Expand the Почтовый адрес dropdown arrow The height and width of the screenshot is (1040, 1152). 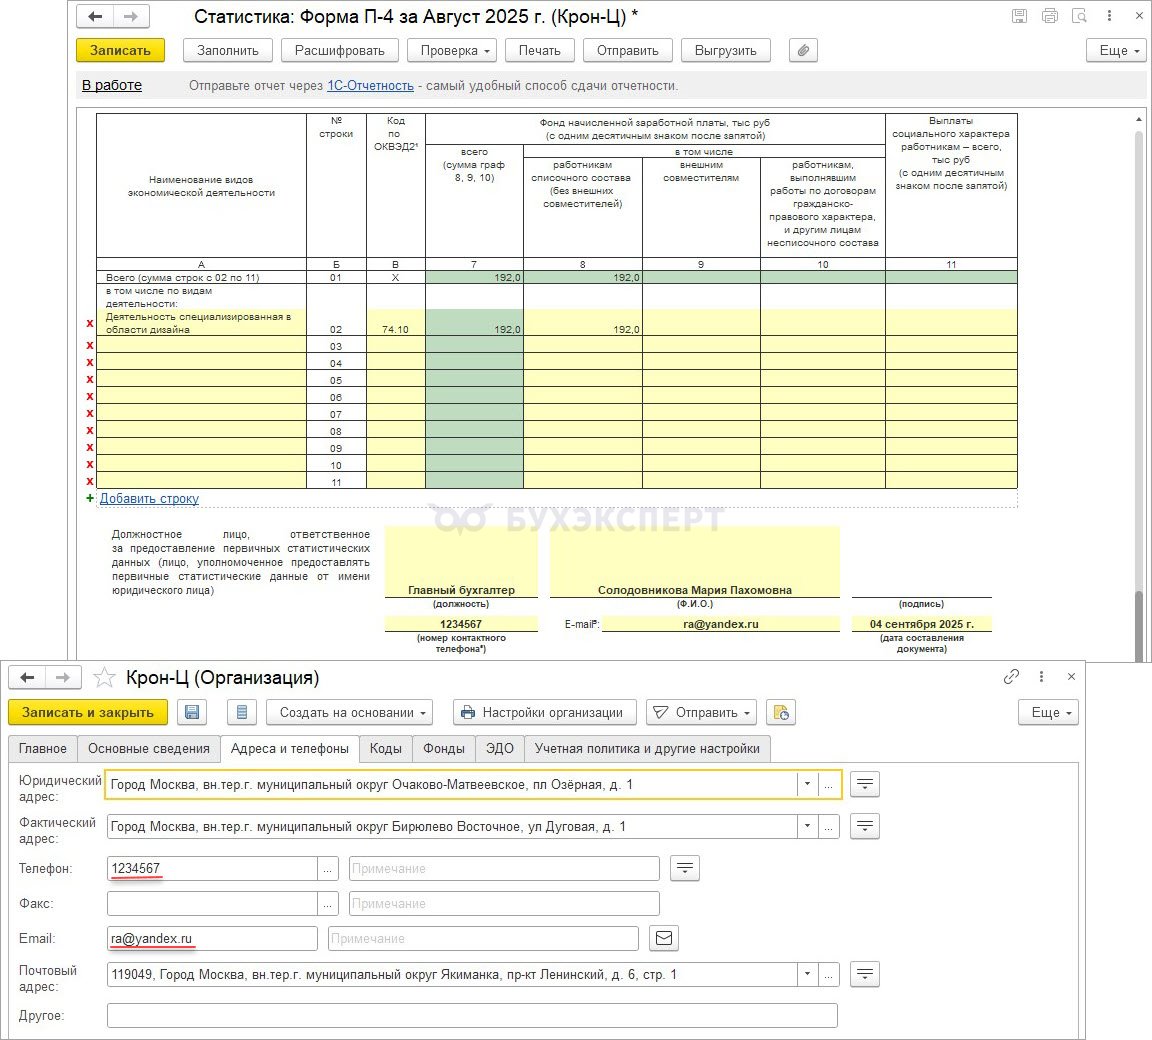point(807,975)
